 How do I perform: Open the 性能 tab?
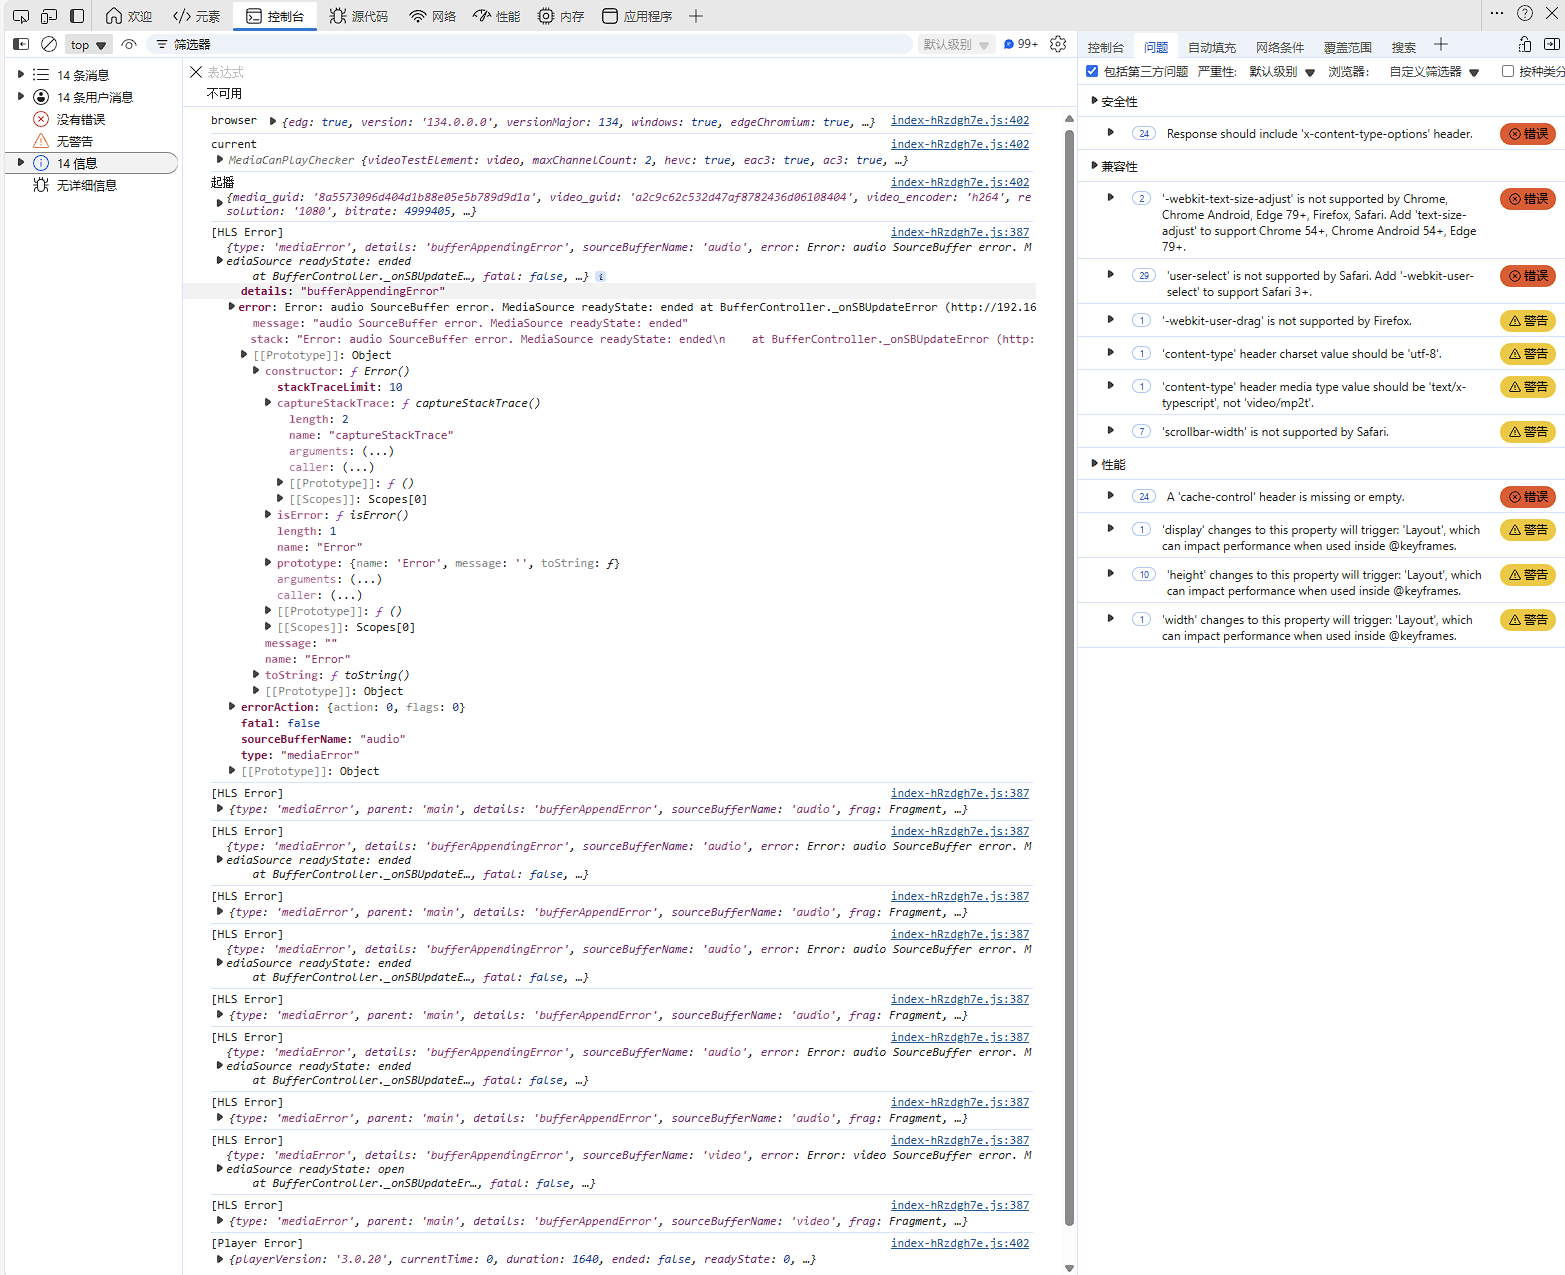point(497,16)
